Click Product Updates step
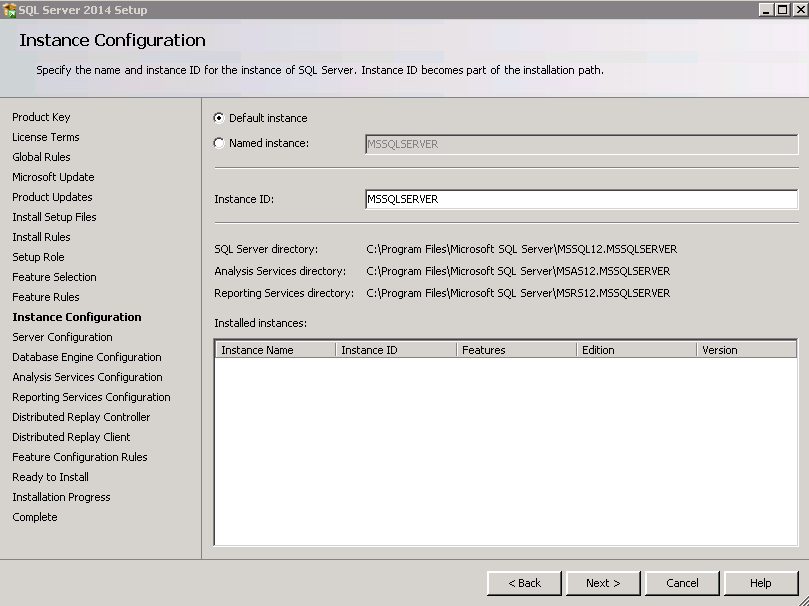 (x=52, y=197)
